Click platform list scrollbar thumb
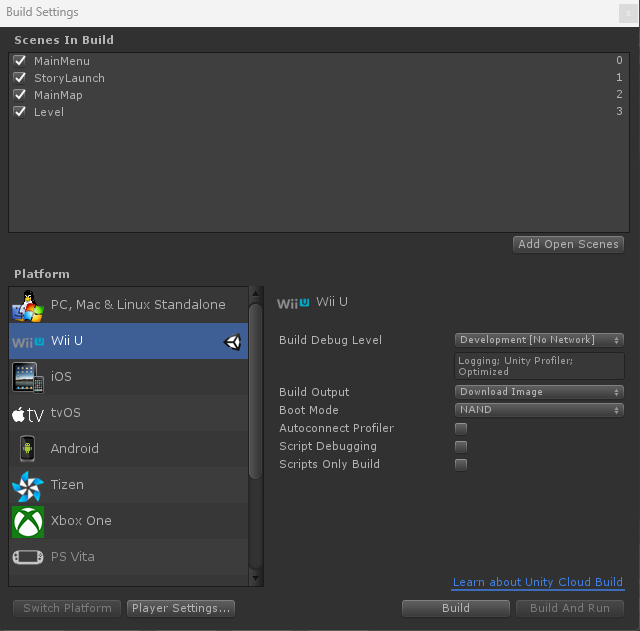640x631 pixels. (256, 391)
